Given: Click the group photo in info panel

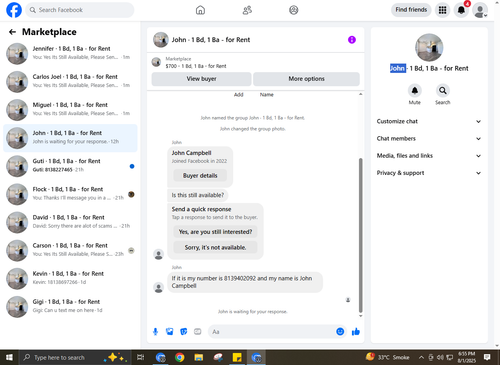Looking at the screenshot, I should tap(429, 47).
